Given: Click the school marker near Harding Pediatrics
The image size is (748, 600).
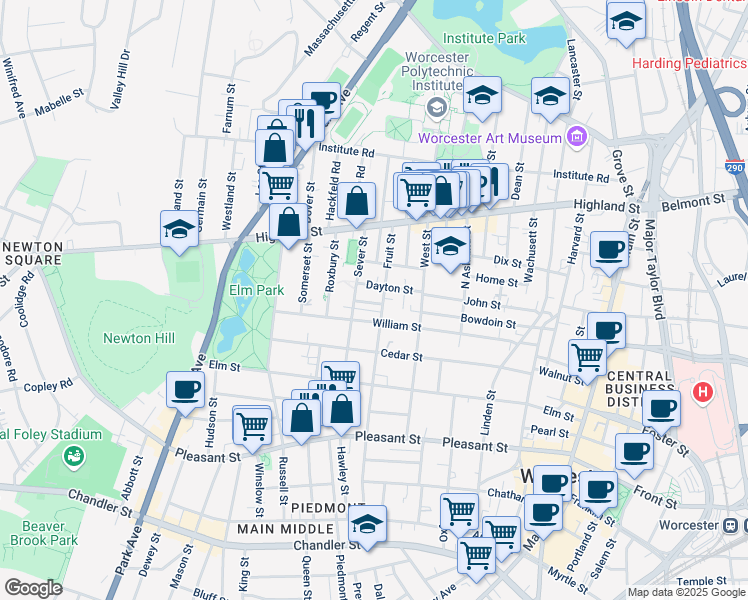Looking at the screenshot, I should click(626, 23).
